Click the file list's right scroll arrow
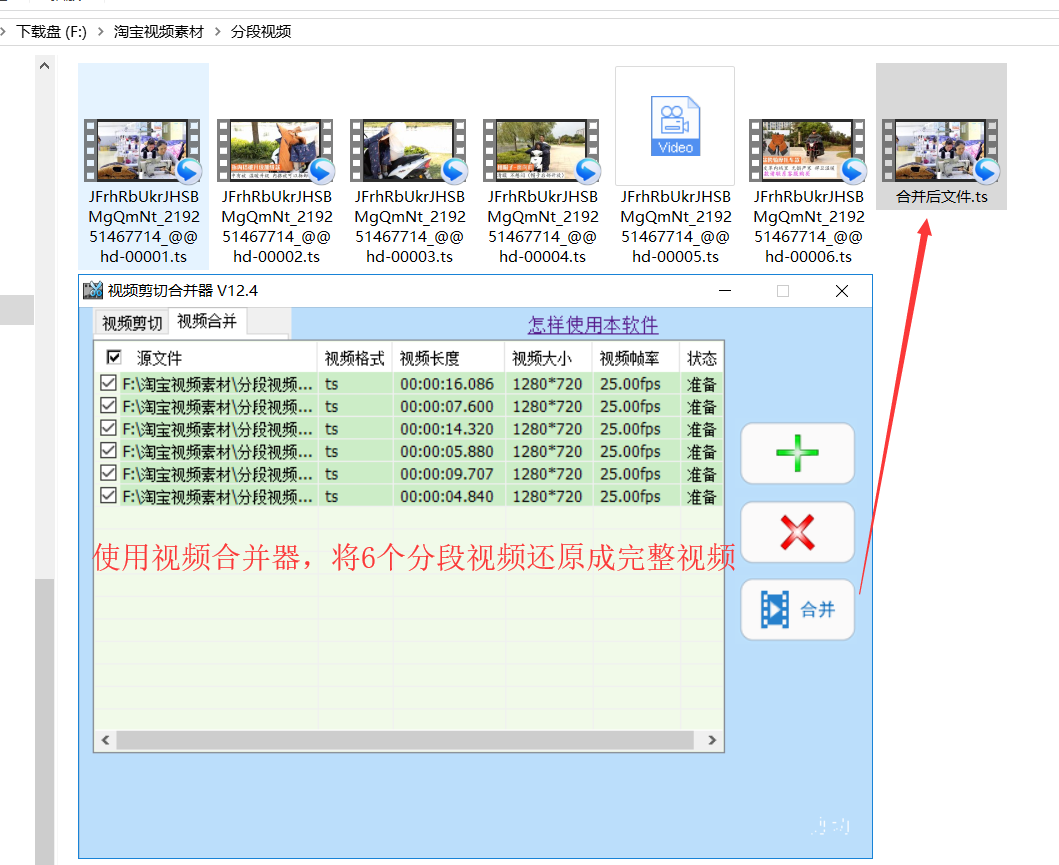The image size is (1059, 865). coord(712,741)
